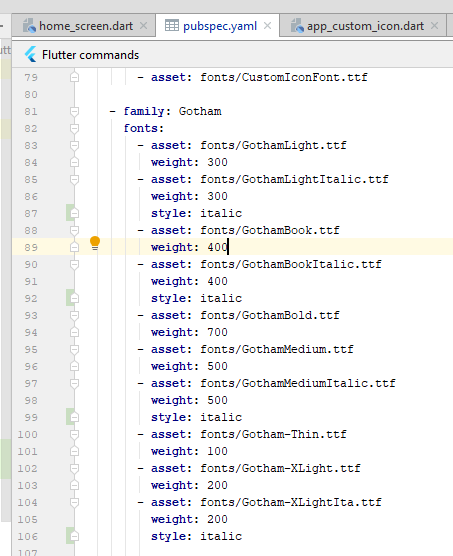
Task: Collapse the GothamBookItalic block line 90
Action: 74,264
